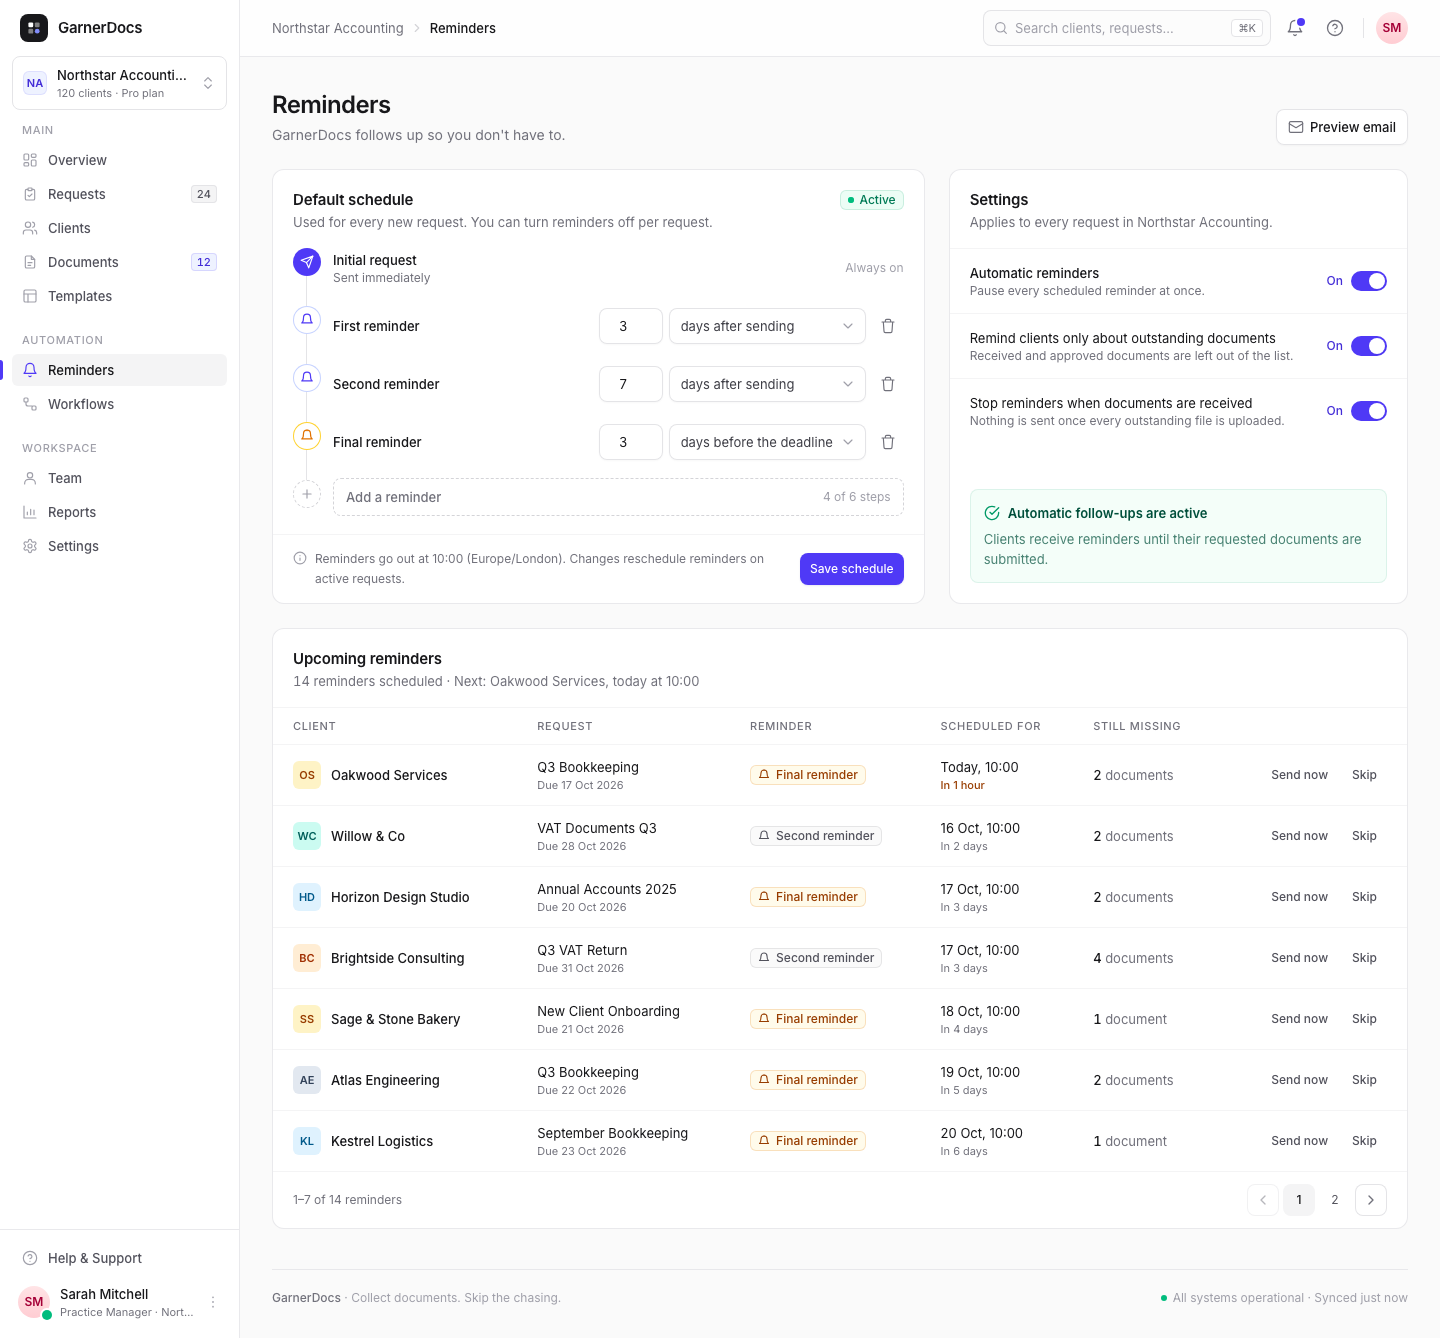Open Final reminder timing dropdown

(x=767, y=442)
